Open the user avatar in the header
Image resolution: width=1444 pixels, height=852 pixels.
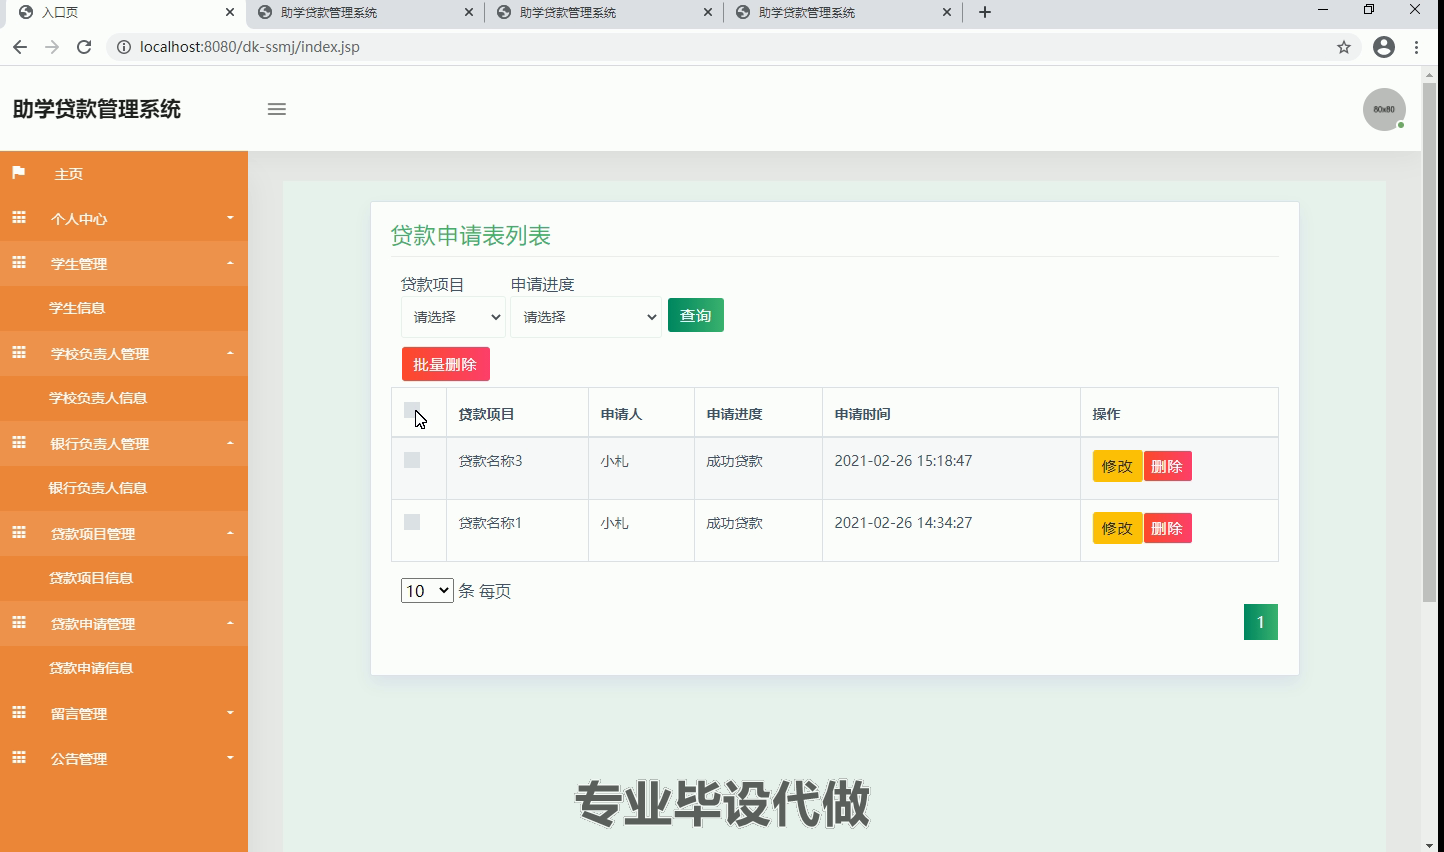pyautogui.click(x=1384, y=109)
